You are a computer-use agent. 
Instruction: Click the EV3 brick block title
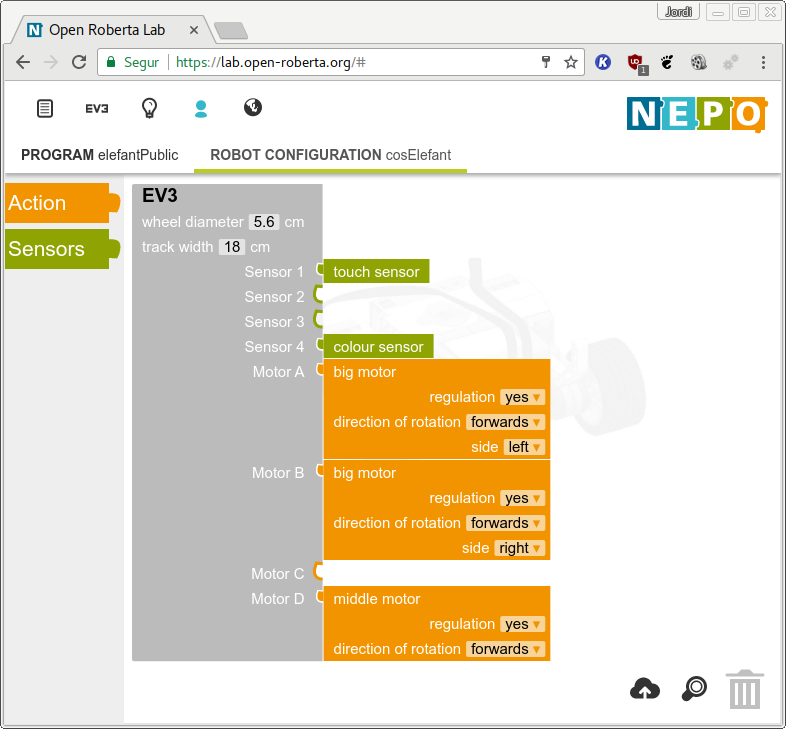159,196
